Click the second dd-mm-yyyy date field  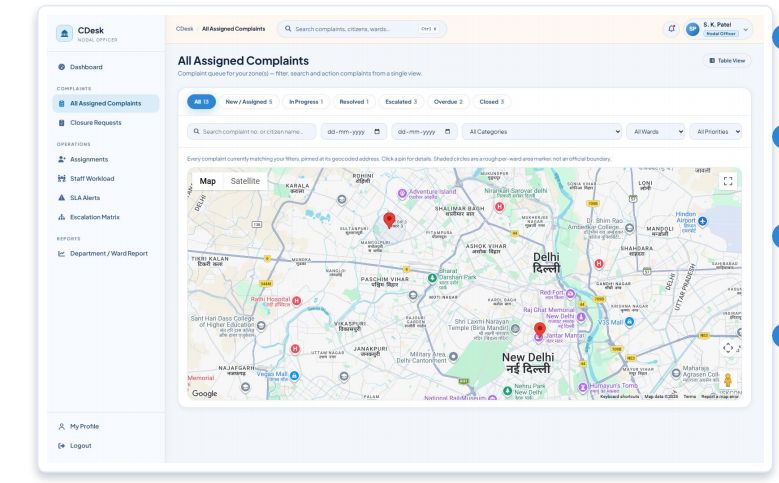pos(424,132)
